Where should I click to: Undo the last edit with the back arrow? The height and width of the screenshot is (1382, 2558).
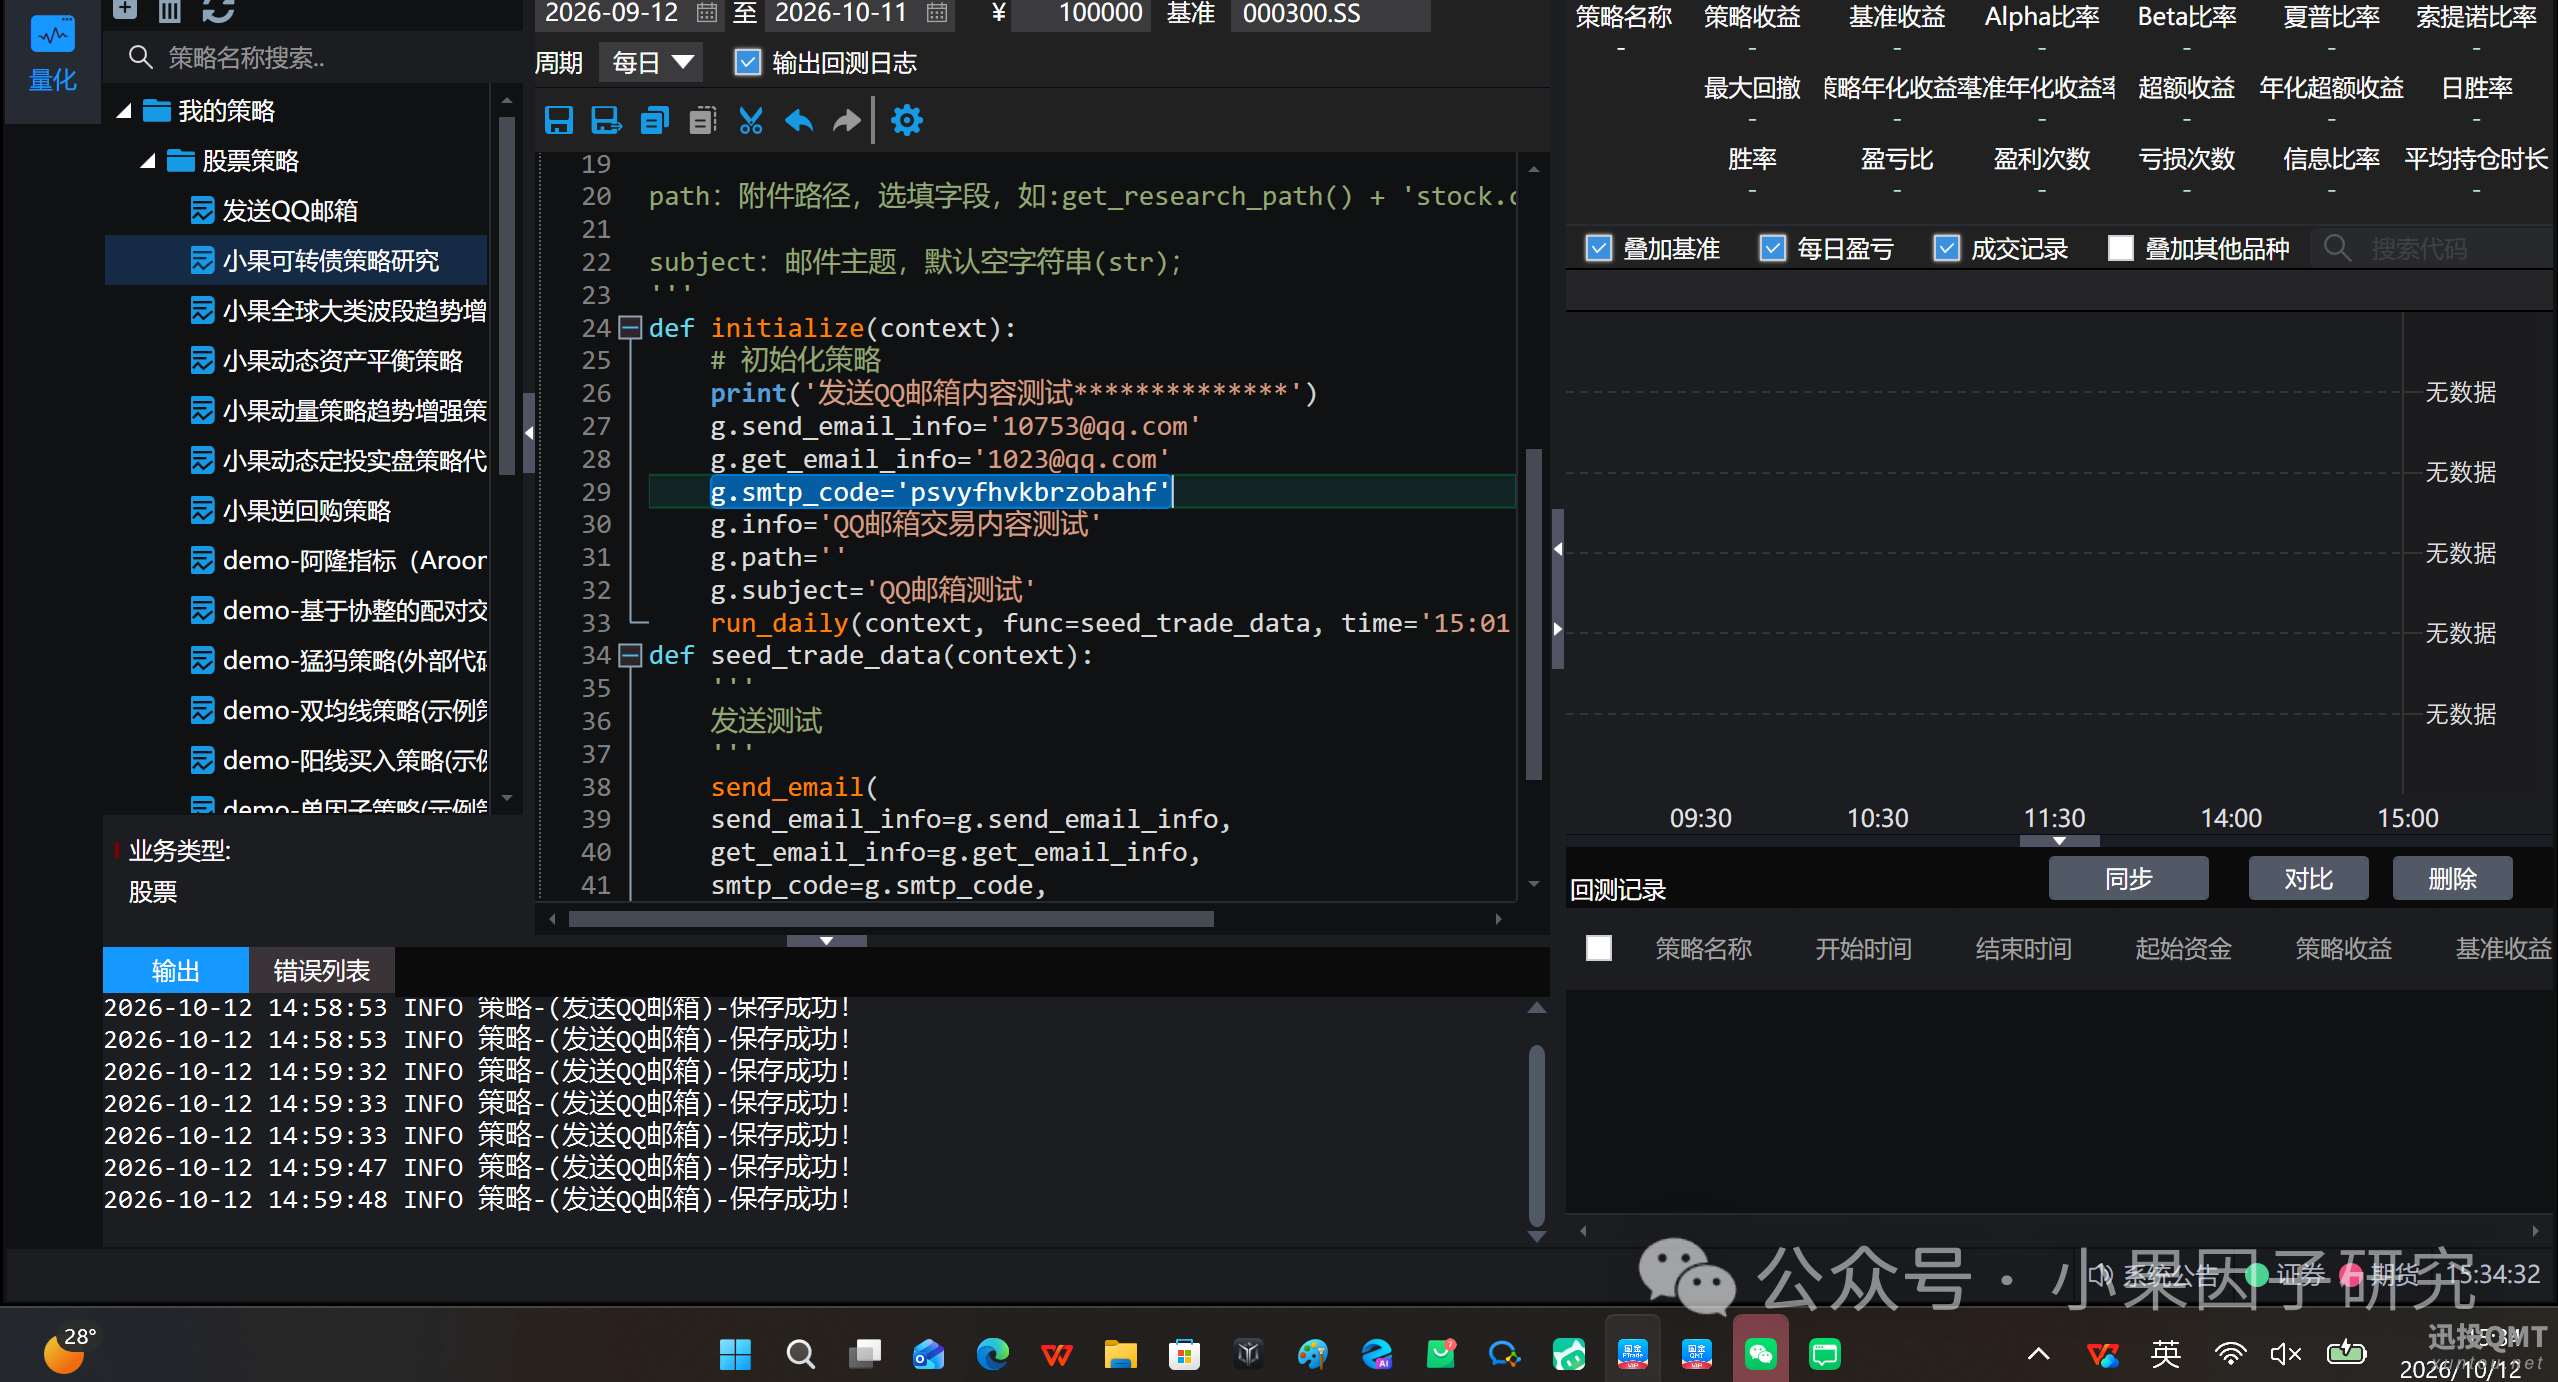[x=799, y=121]
